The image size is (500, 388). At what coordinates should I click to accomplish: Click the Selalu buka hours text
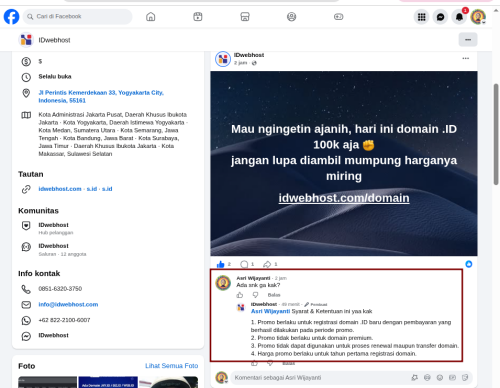coord(55,77)
